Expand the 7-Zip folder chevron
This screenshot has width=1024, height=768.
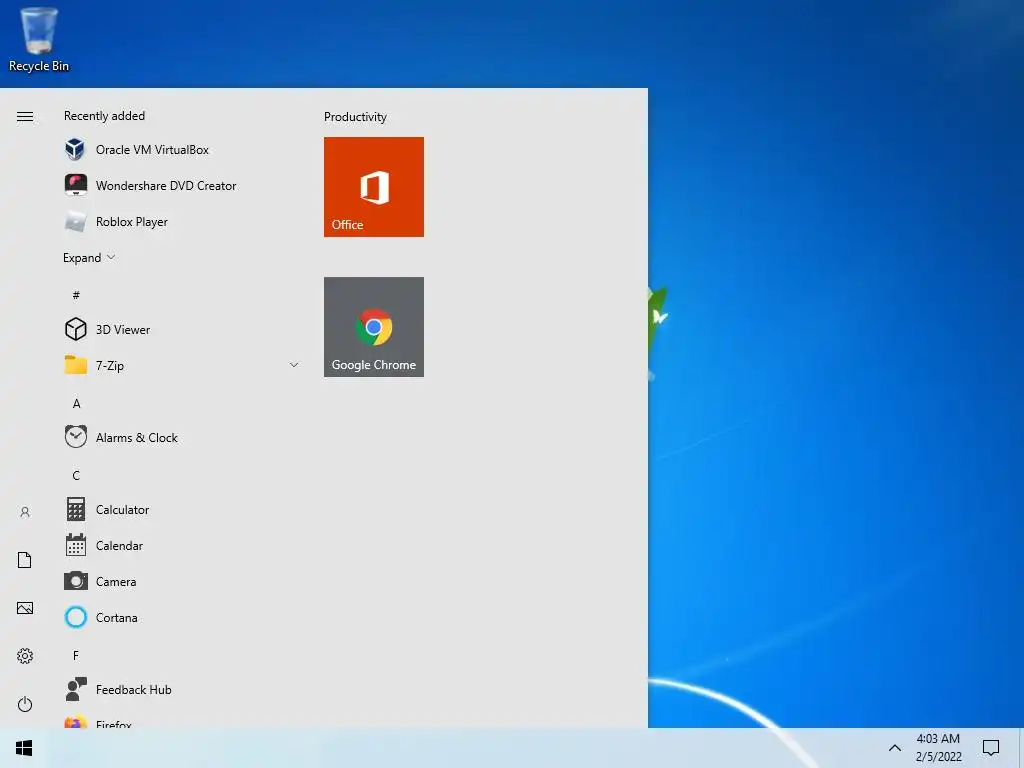294,365
